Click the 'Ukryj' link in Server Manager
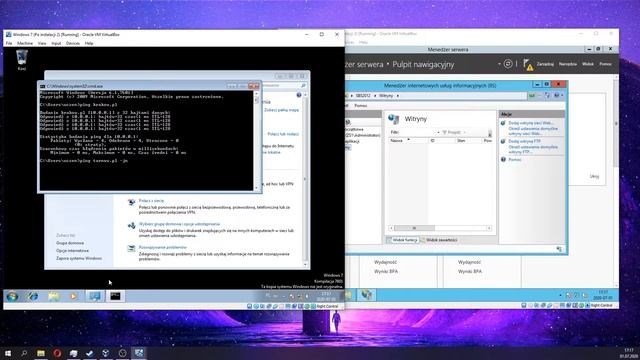The height and width of the screenshot is (360, 640). tap(594, 176)
